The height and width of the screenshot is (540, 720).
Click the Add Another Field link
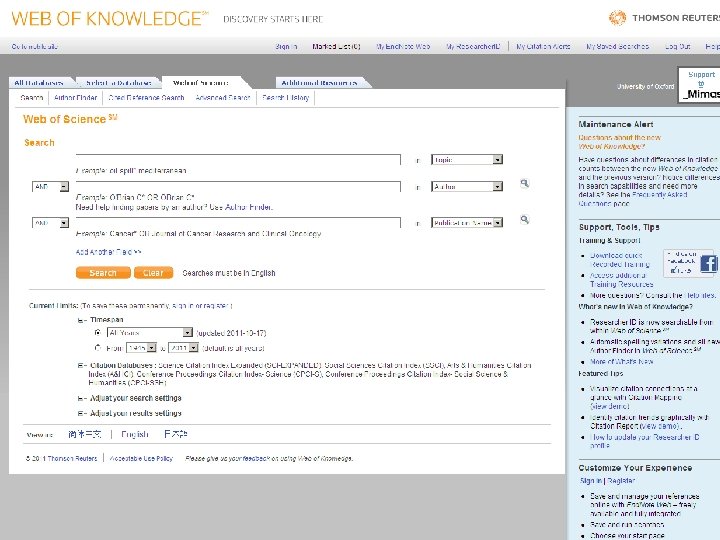(109, 252)
